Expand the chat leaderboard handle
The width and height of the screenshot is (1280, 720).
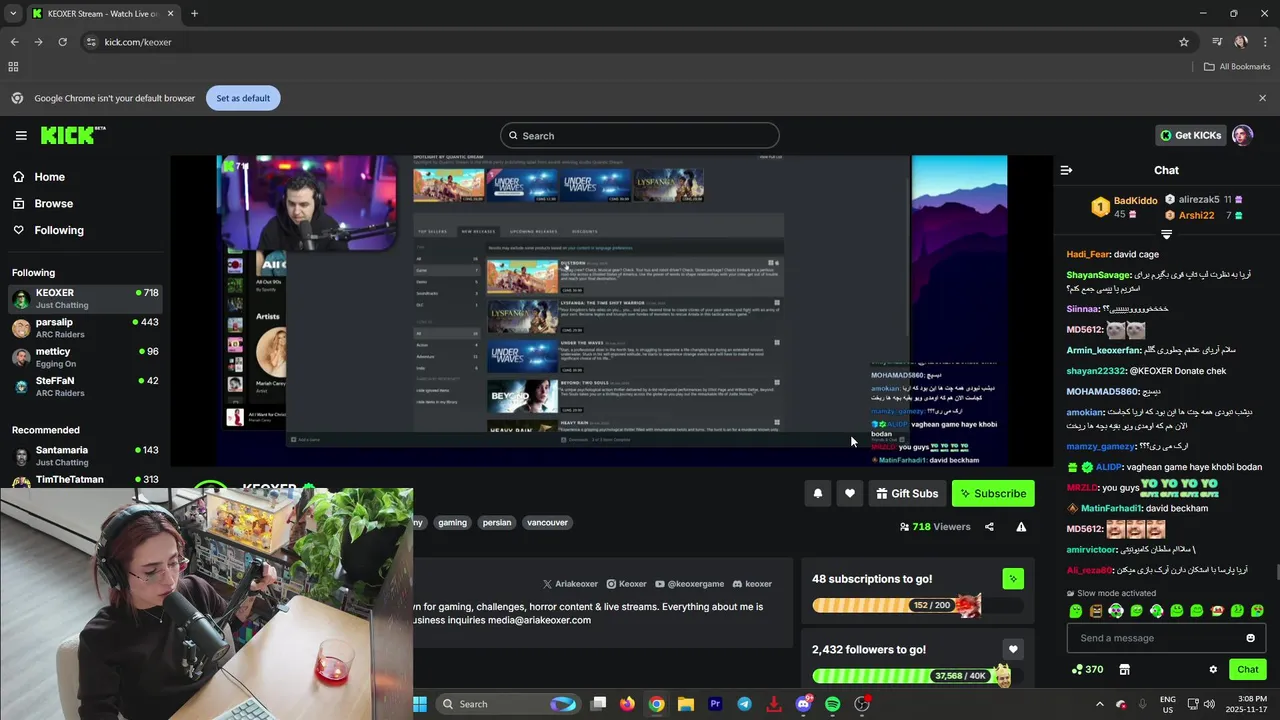click(1166, 234)
